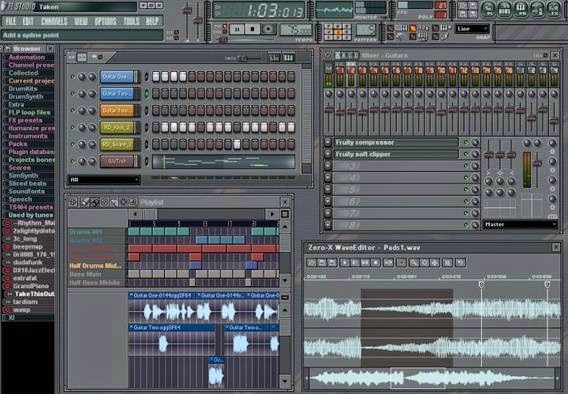The image size is (568, 394).
Task: Toggle mute LED of Guitar One channel
Action: (72, 77)
